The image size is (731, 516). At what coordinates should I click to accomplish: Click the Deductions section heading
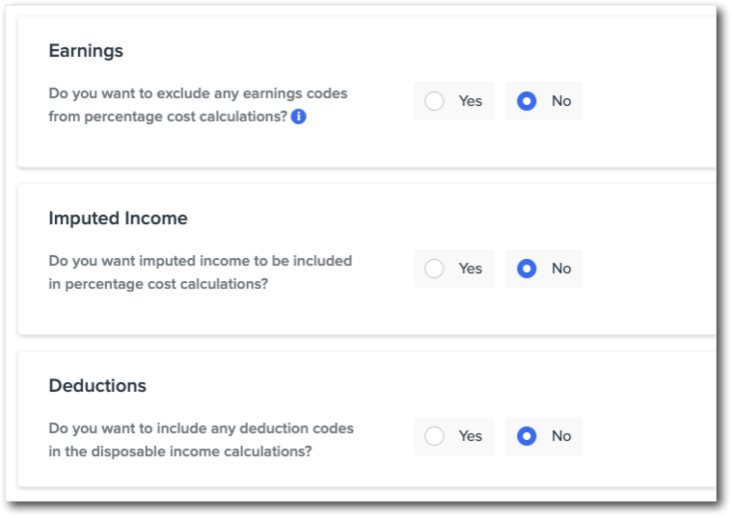(97, 385)
